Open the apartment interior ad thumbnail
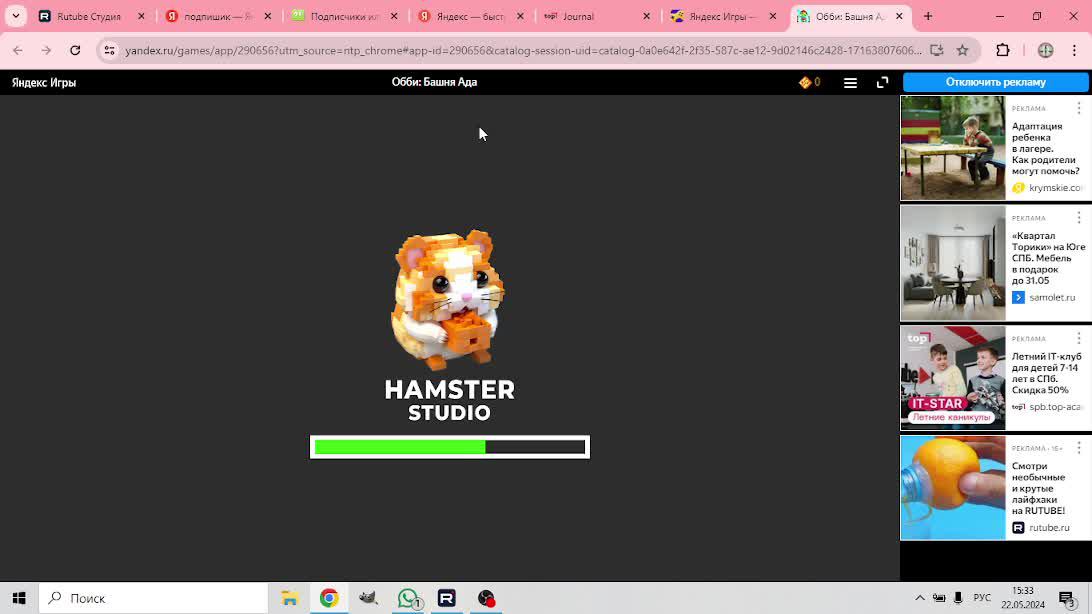Image resolution: width=1092 pixels, height=614 pixels. click(953, 263)
